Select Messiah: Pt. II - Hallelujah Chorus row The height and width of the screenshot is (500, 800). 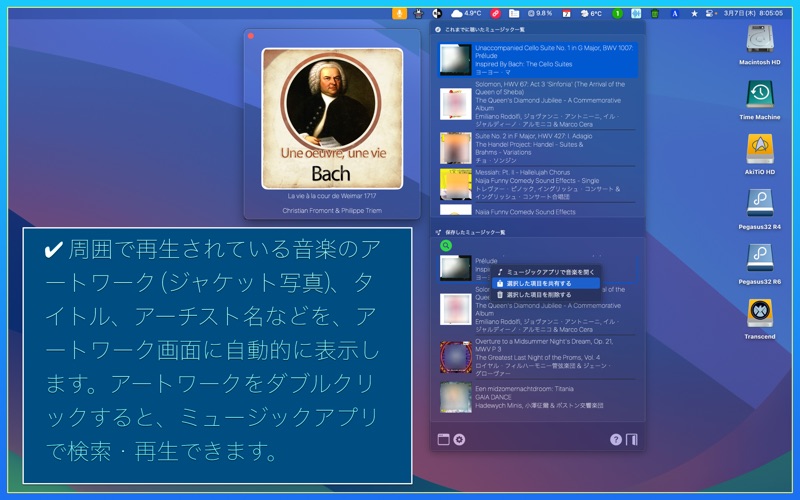pos(538,184)
